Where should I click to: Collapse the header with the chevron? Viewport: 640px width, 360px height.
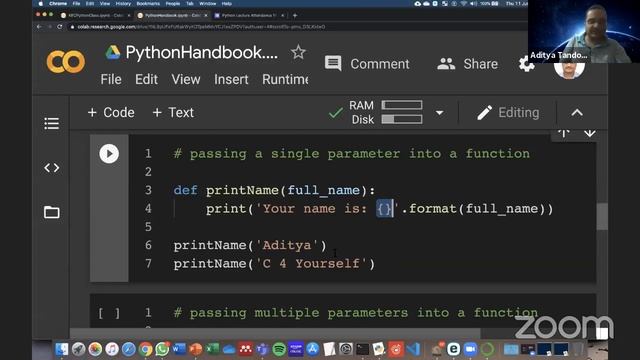click(577, 112)
